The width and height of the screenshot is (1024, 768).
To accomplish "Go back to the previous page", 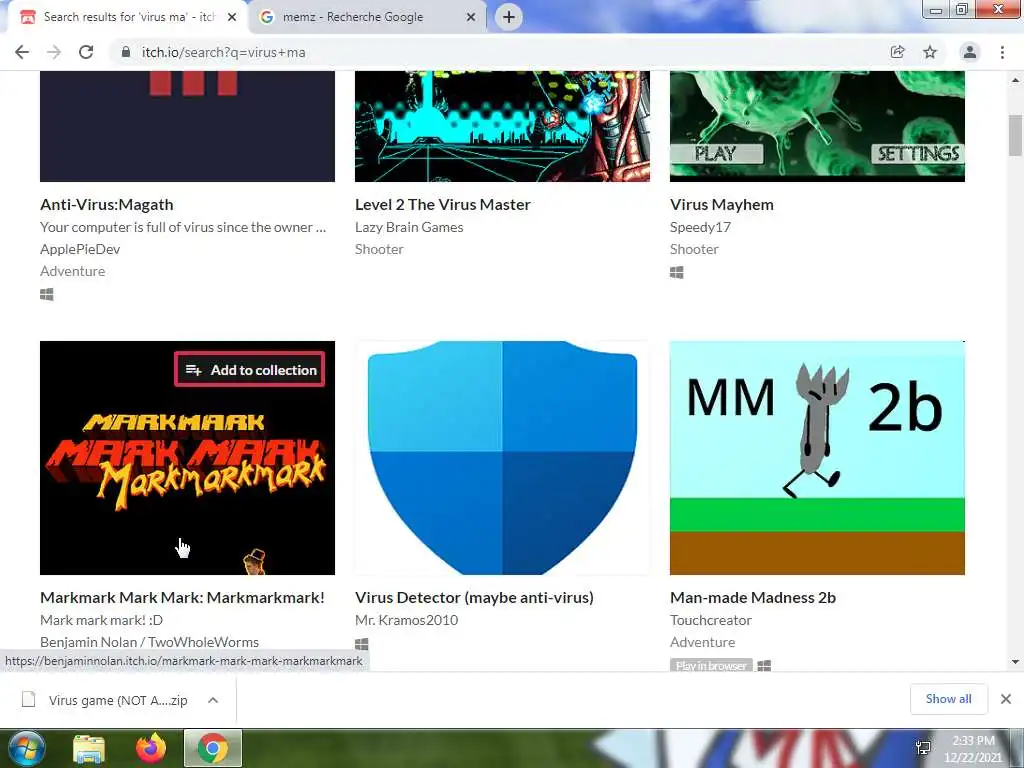I will (x=22, y=52).
